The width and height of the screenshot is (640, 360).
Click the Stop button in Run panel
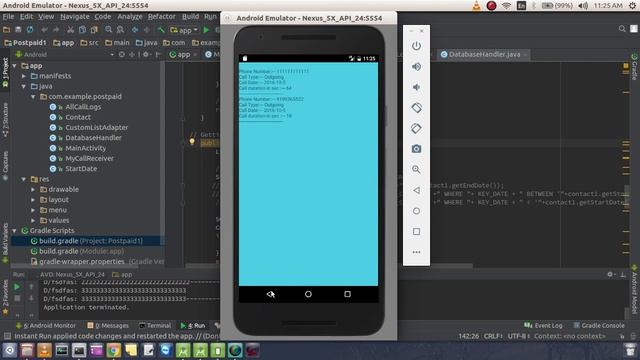(17, 298)
